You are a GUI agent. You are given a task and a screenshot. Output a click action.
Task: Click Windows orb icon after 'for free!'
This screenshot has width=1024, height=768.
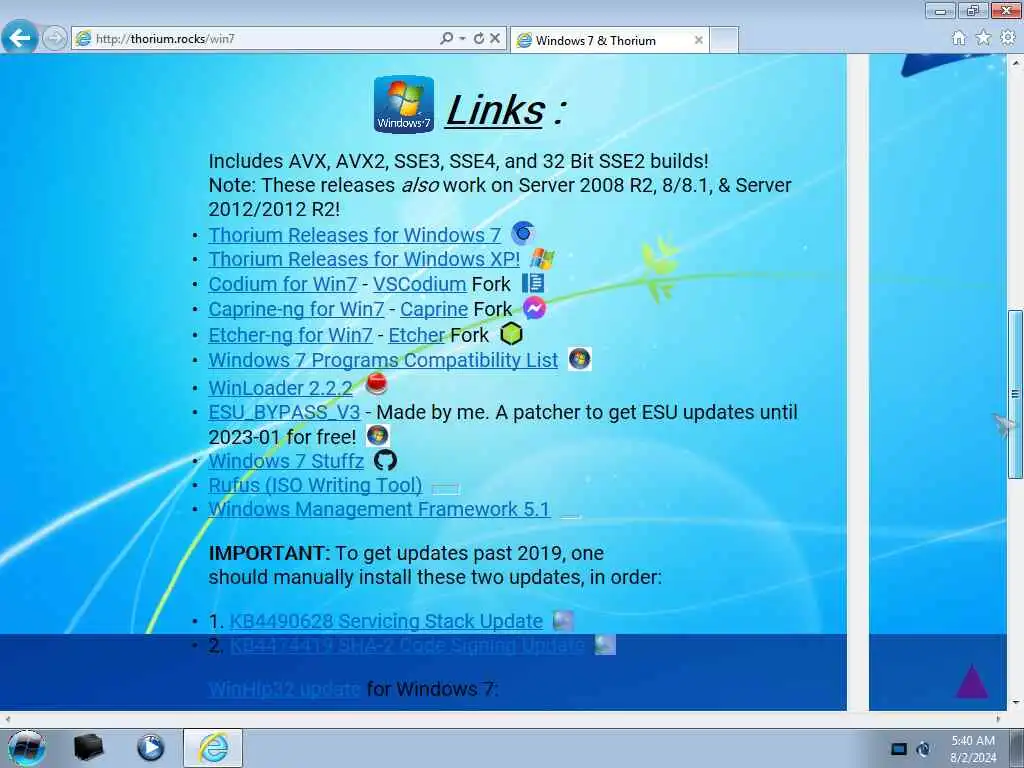377,435
